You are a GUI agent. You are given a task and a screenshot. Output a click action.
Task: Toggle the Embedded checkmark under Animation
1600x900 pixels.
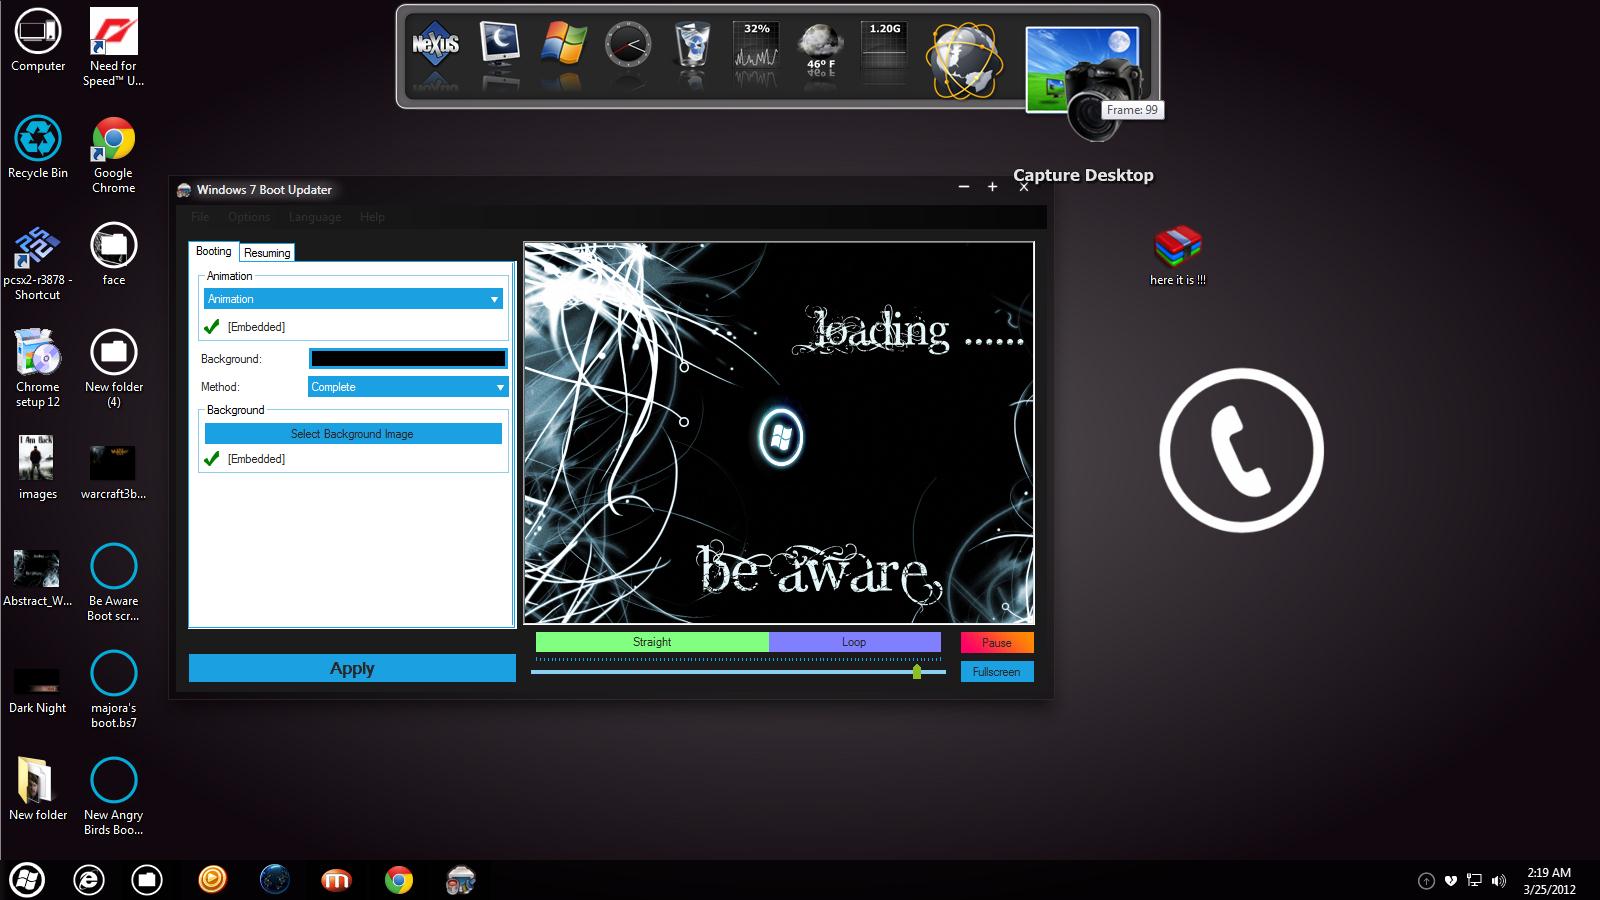(213, 326)
